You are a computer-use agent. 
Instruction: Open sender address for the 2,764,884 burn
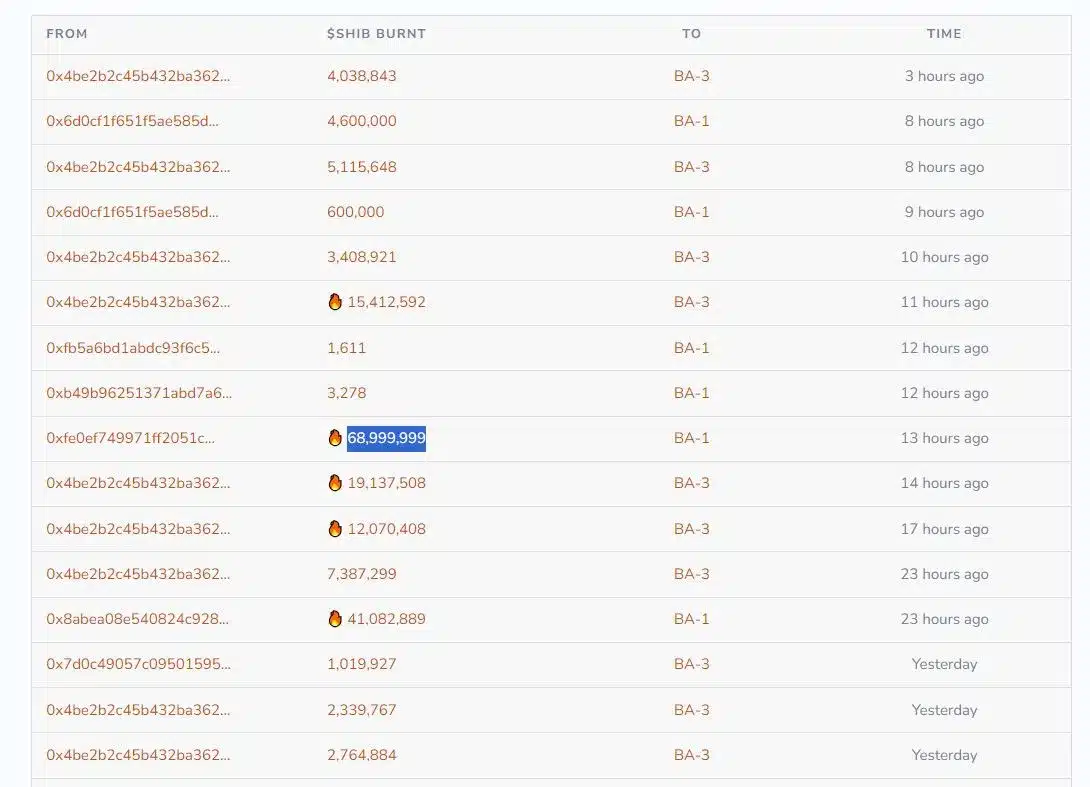coord(138,755)
